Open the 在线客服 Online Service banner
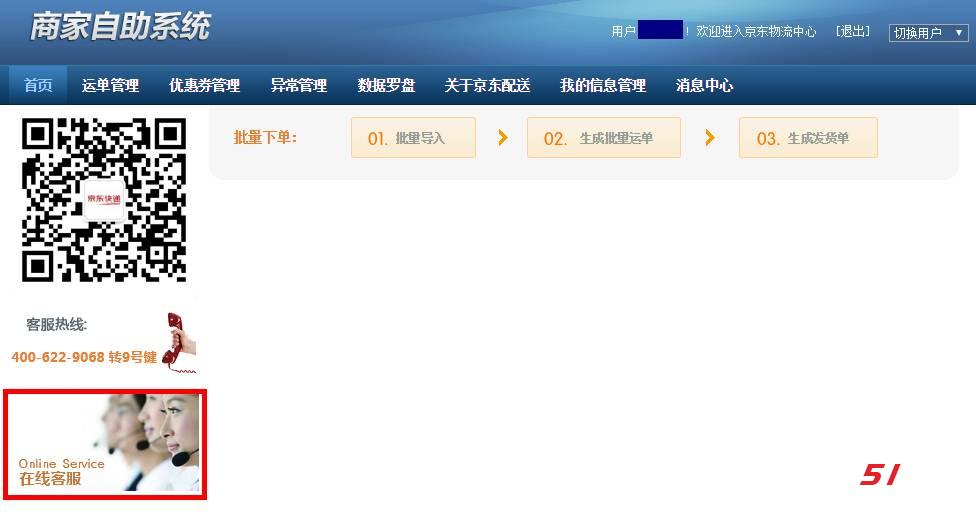Image resolution: width=976 pixels, height=516 pixels. click(105, 444)
